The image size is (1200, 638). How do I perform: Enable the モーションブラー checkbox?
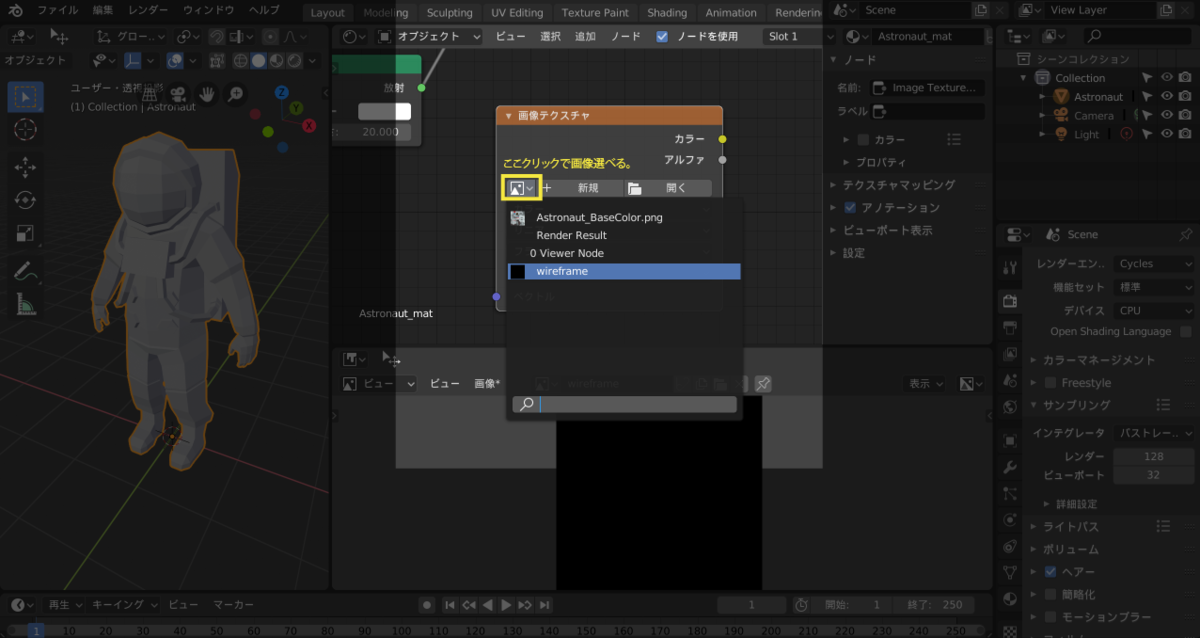(1050, 617)
